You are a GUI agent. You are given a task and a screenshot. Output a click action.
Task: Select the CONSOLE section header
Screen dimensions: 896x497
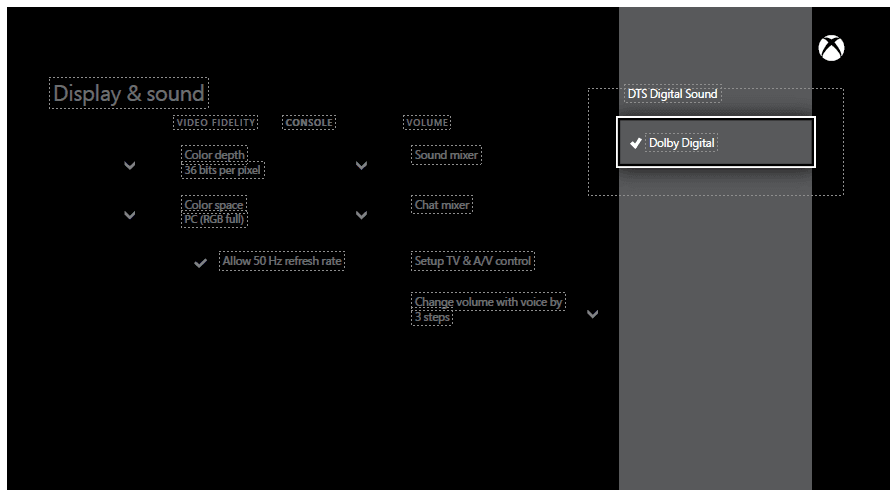(309, 123)
